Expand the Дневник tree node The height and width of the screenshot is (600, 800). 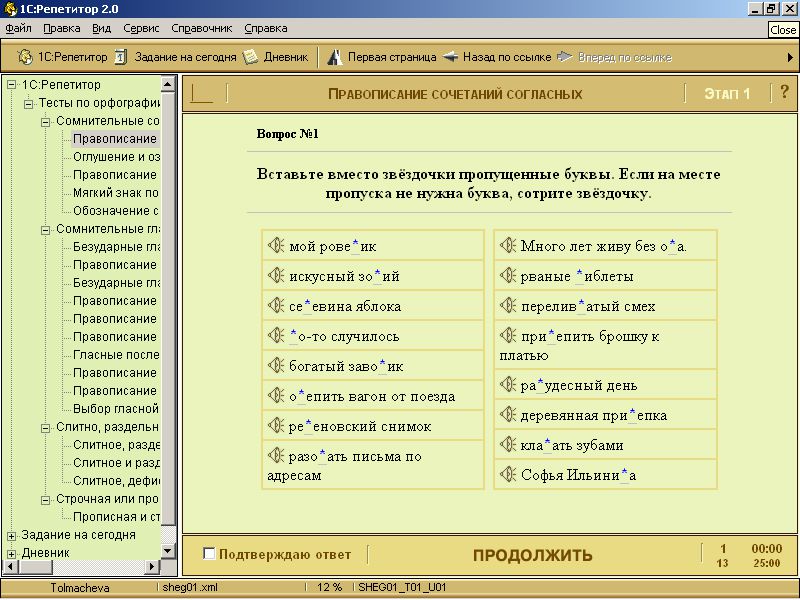tap(12, 552)
